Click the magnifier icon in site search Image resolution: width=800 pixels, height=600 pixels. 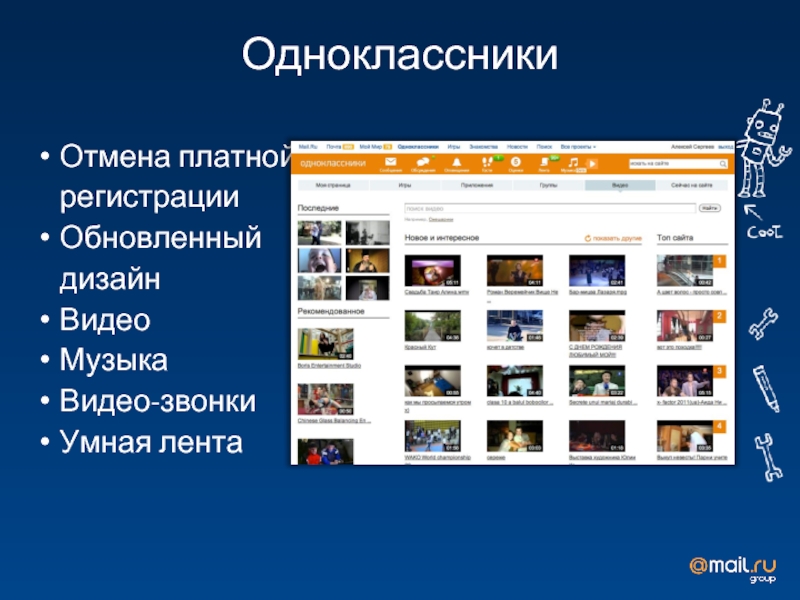click(722, 164)
